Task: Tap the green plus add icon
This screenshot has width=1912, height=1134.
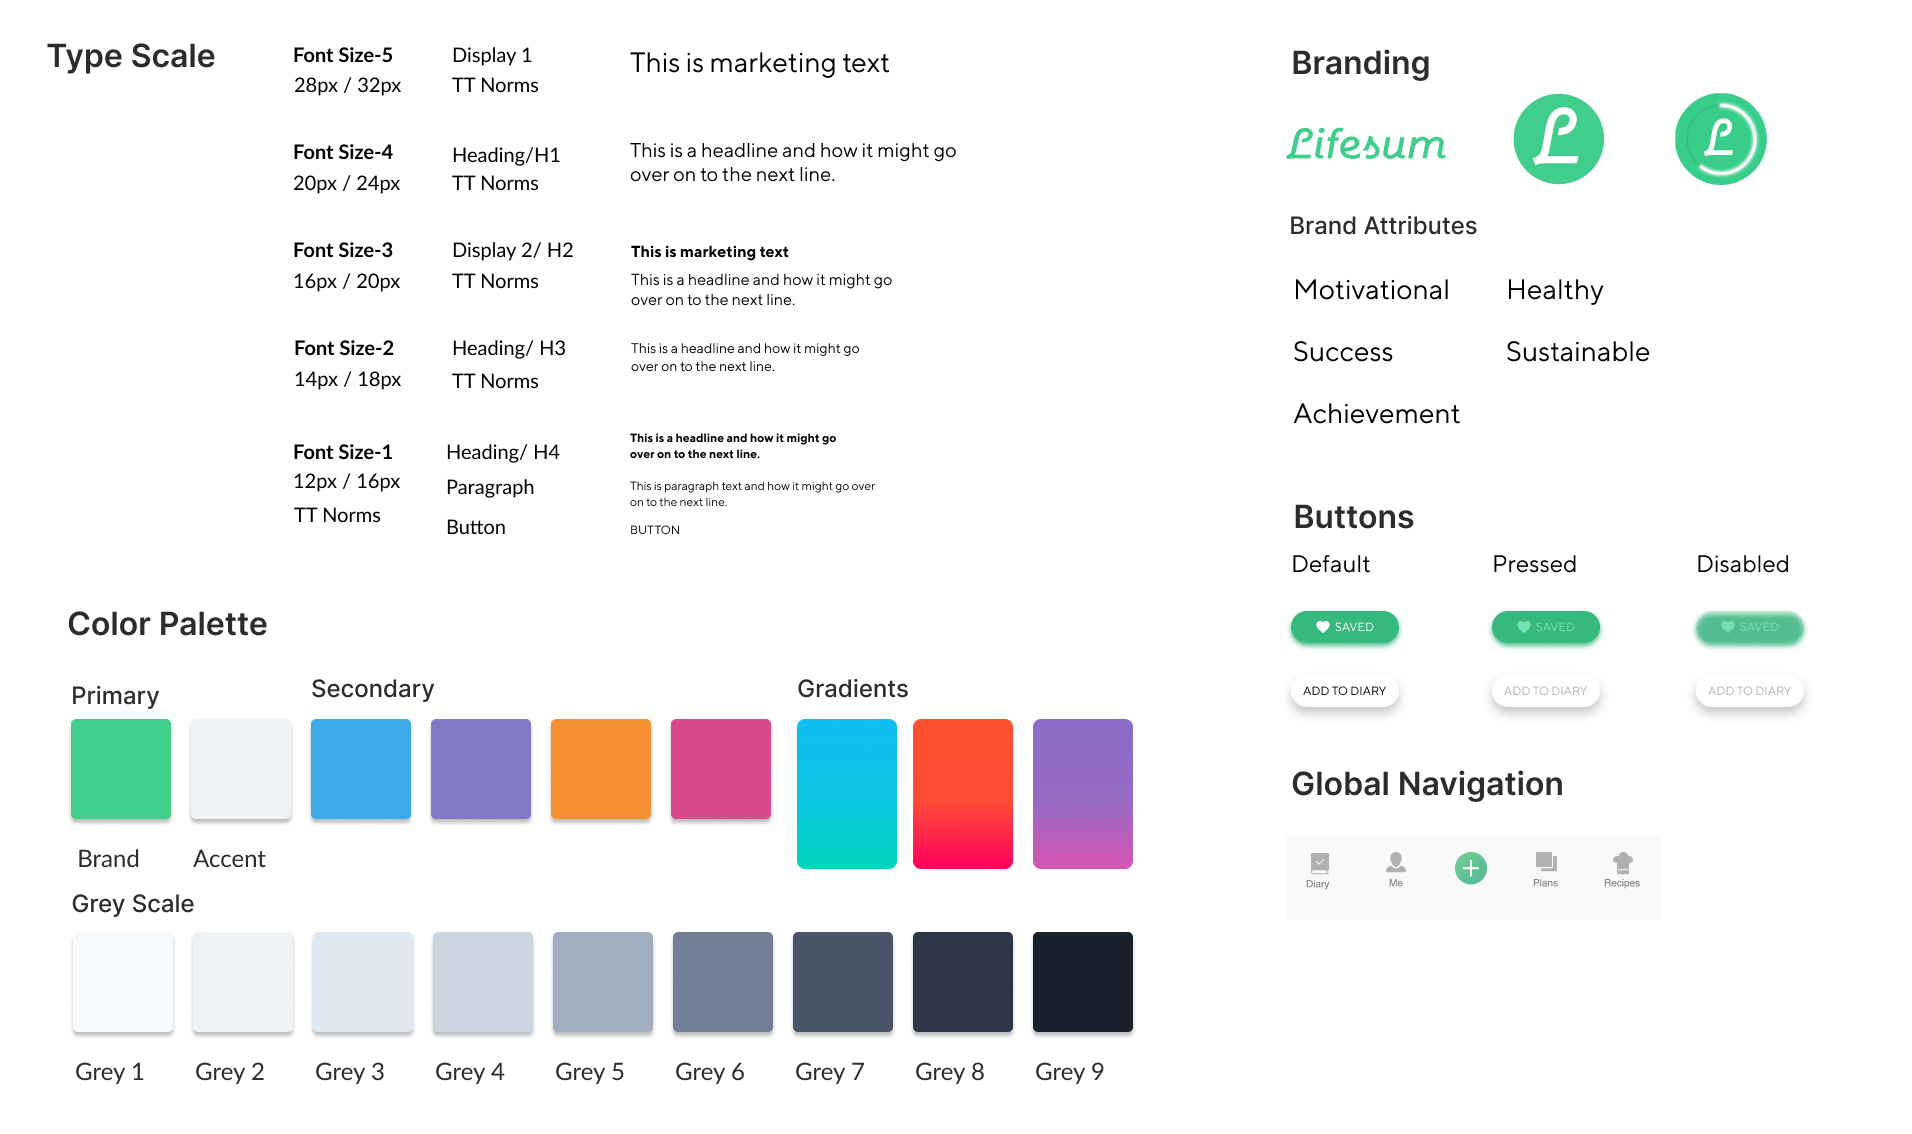Action: (x=1470, y=868)
